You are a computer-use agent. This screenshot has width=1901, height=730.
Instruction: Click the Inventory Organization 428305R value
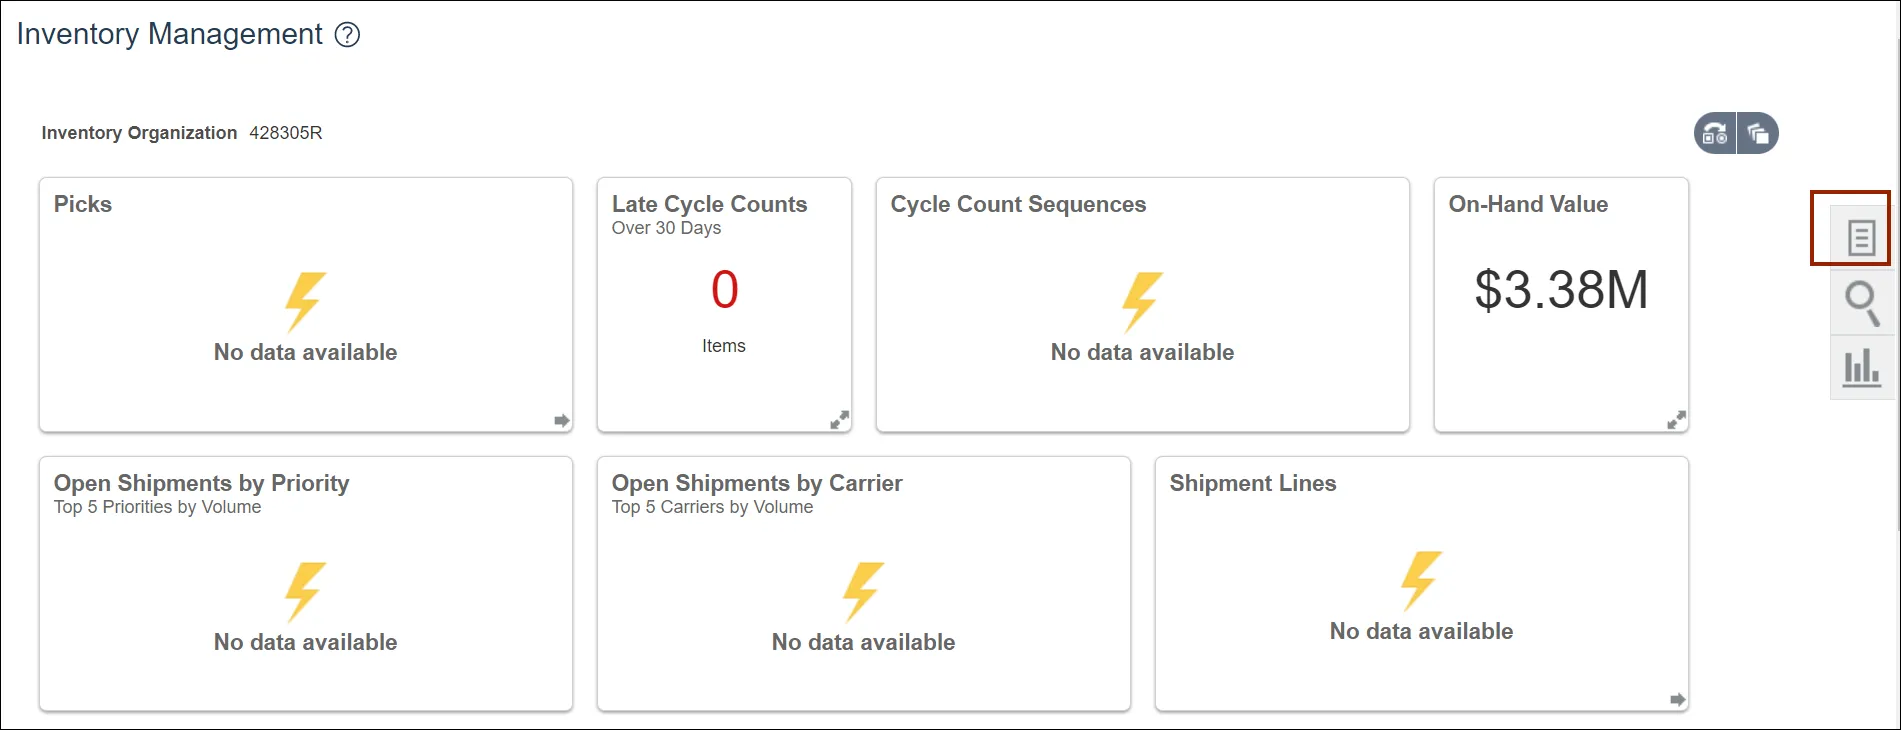pos(285,133)
